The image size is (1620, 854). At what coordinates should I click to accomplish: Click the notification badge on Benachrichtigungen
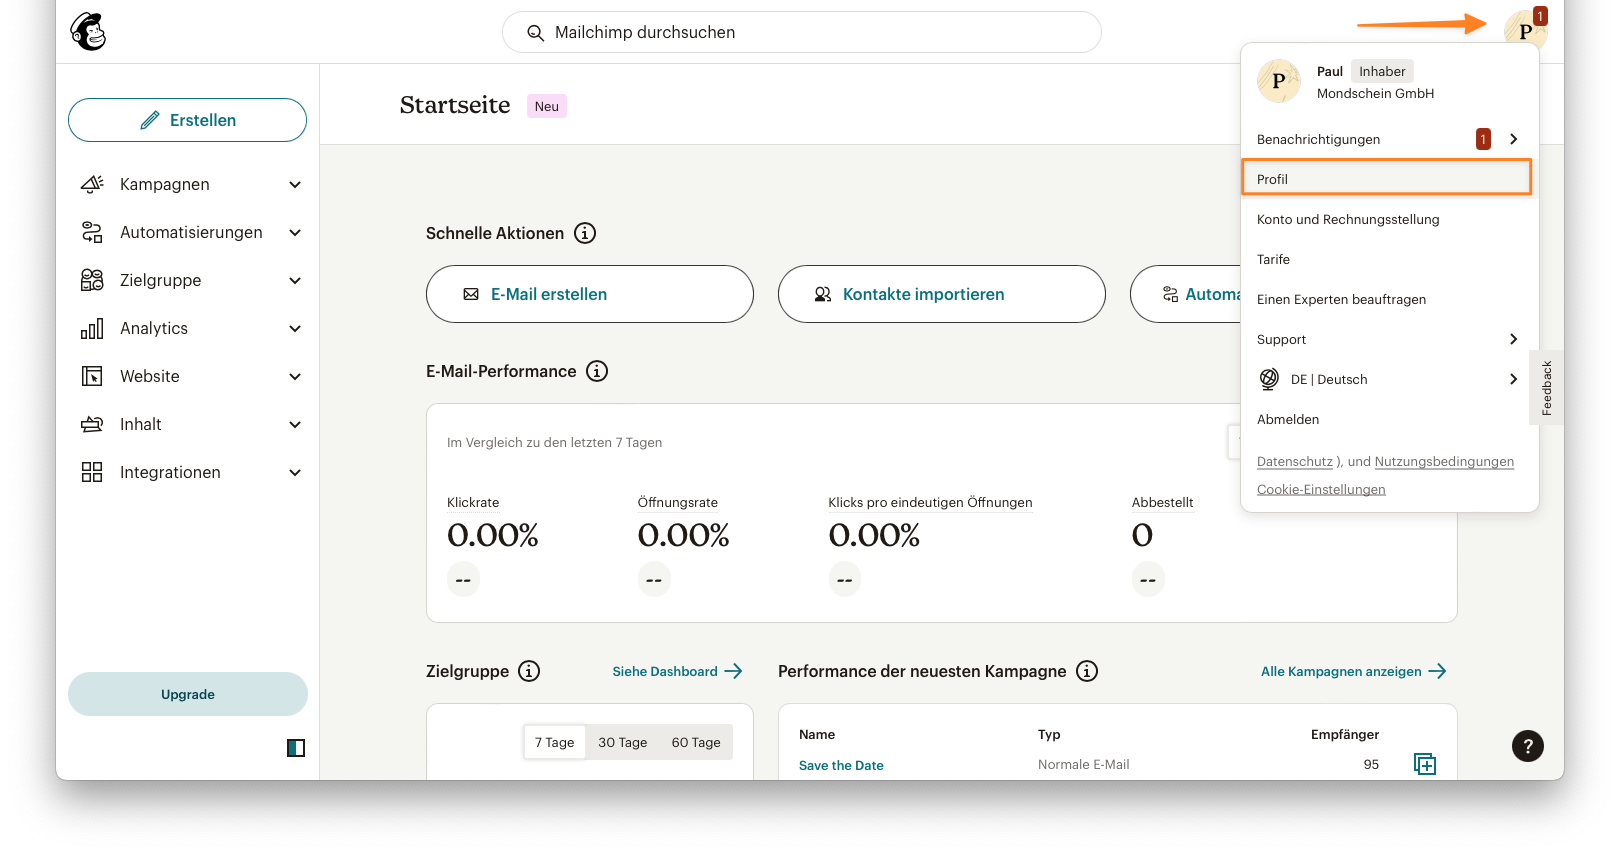pos(1483,139)
